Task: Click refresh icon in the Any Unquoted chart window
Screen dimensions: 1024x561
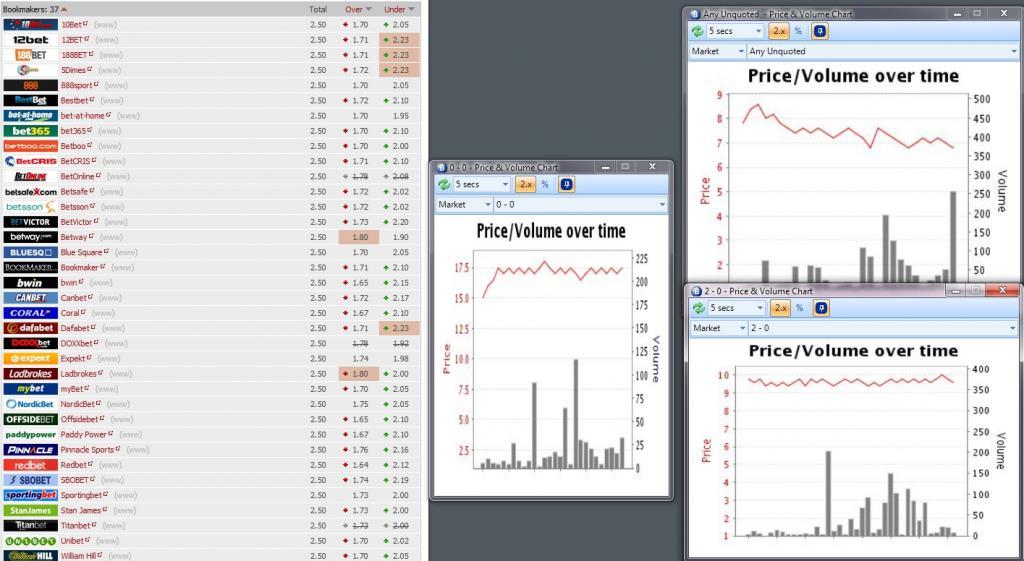Action: pos(697,31)
